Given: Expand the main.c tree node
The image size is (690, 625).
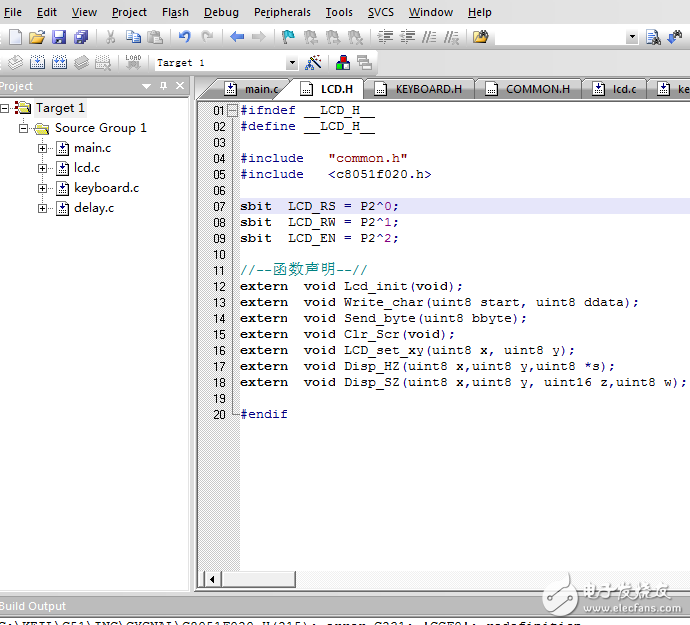Looking at the screenshot, I should (x=43, y=148).
